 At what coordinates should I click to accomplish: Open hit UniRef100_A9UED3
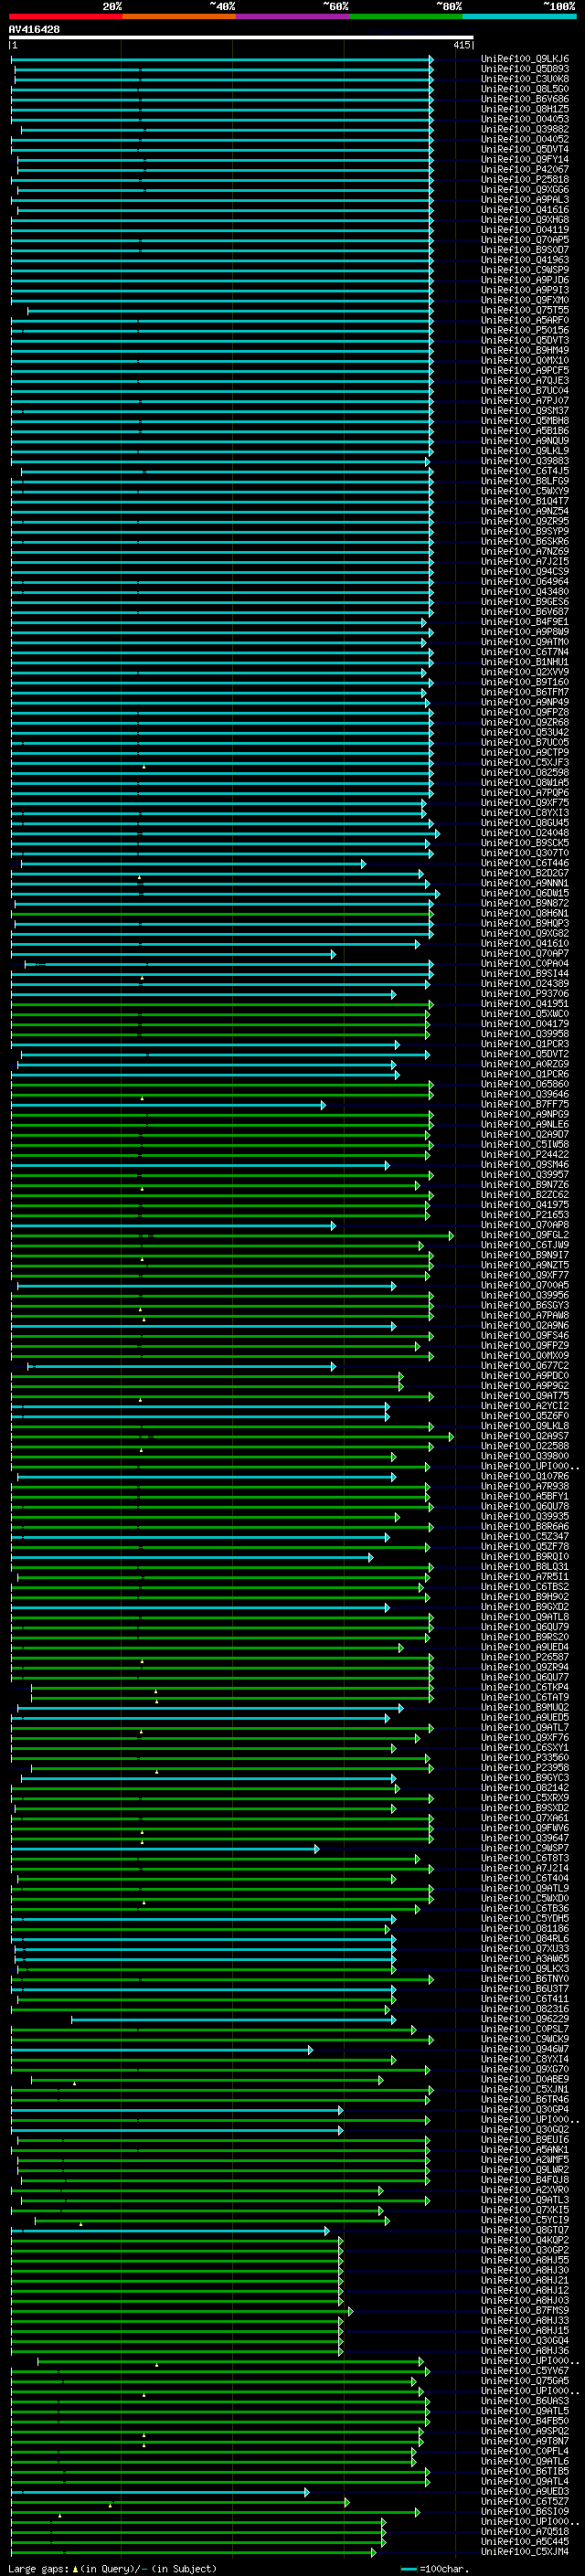(525, 2491)
